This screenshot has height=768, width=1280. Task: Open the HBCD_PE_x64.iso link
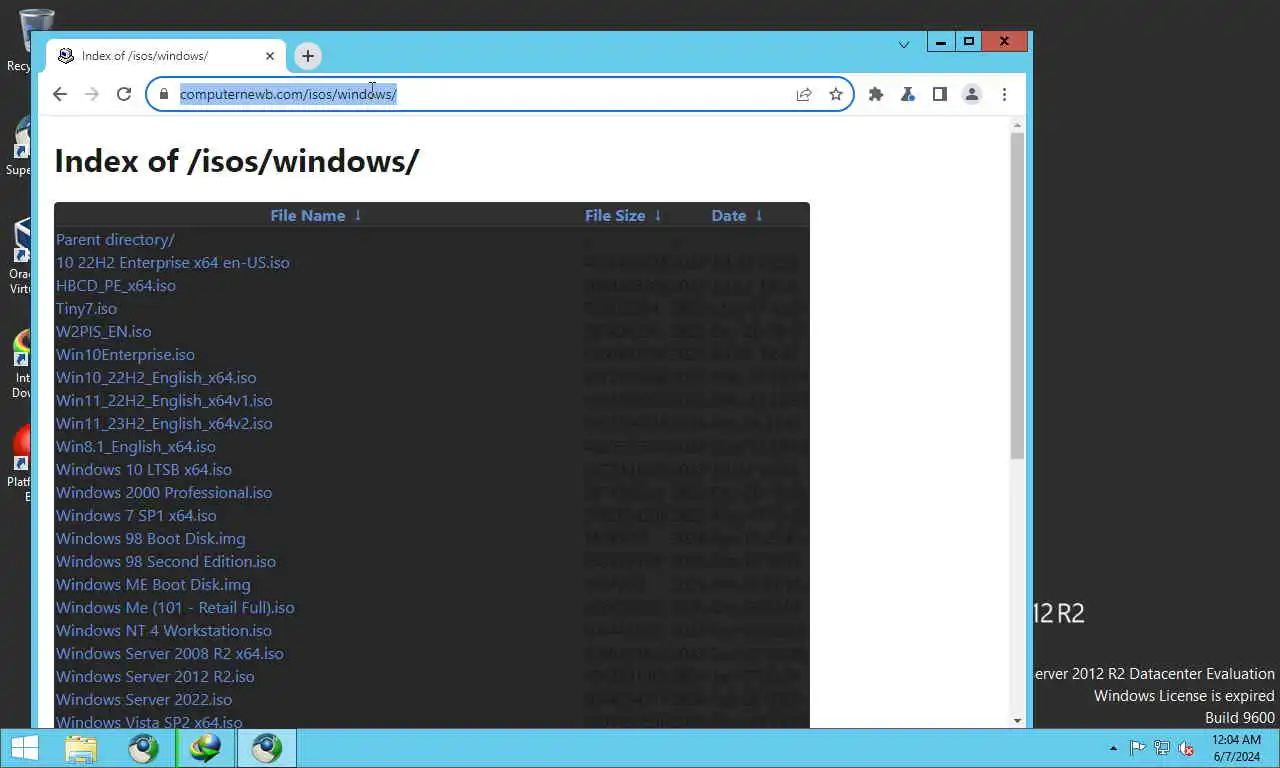[x=116, y=286]
